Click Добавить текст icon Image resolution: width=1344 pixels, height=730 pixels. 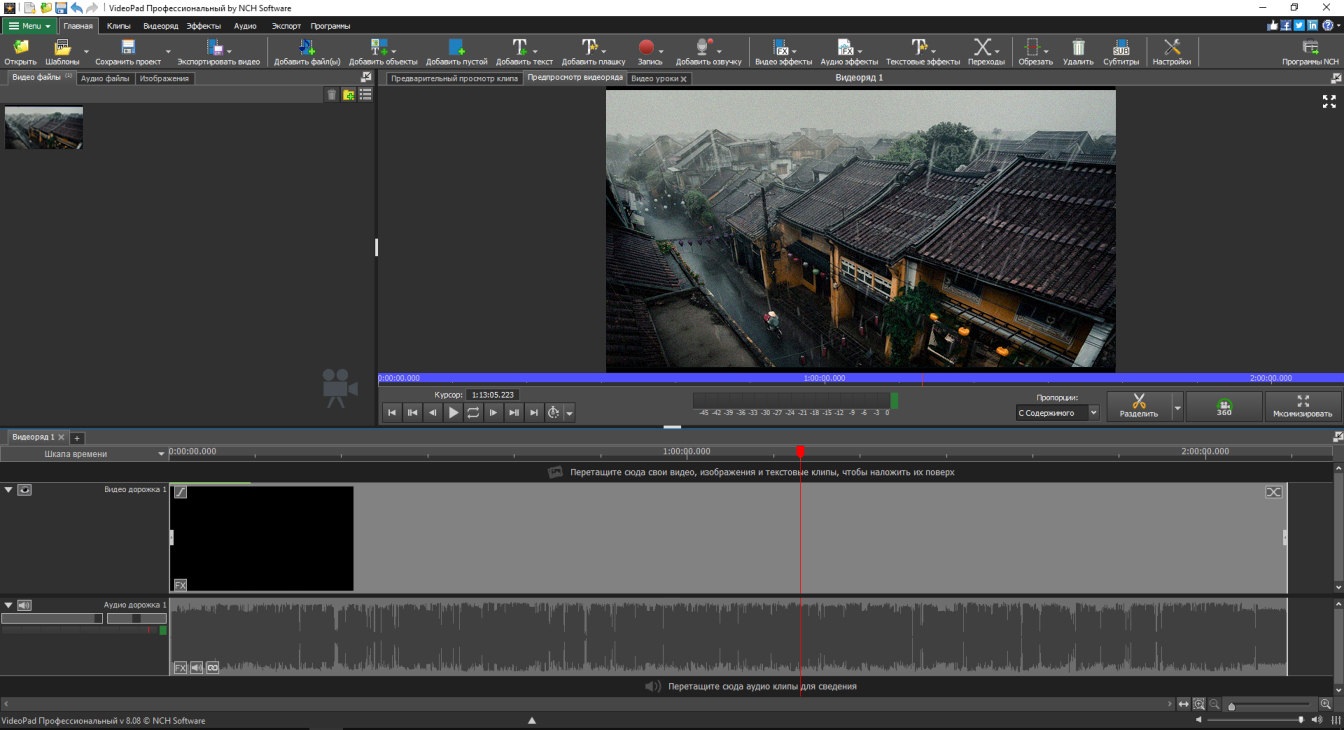tap(520, 47)
